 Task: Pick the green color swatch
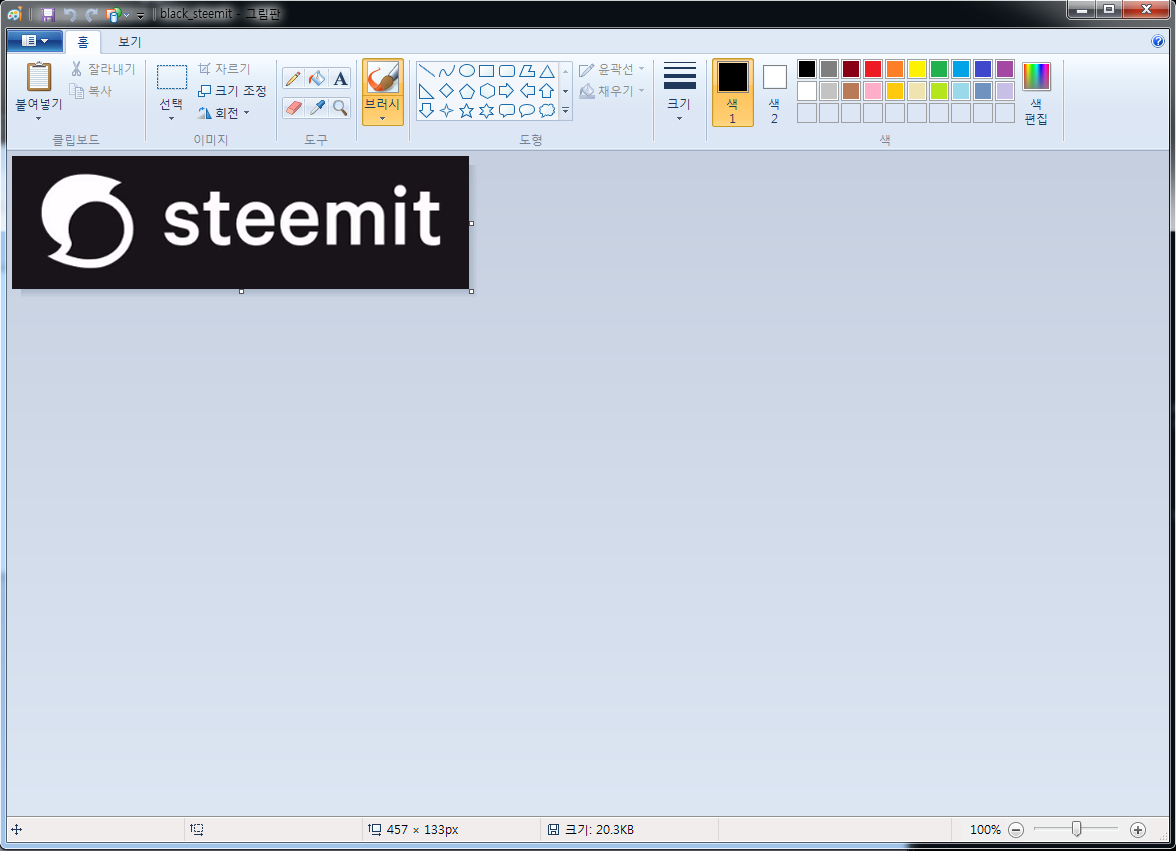(939, 70)
